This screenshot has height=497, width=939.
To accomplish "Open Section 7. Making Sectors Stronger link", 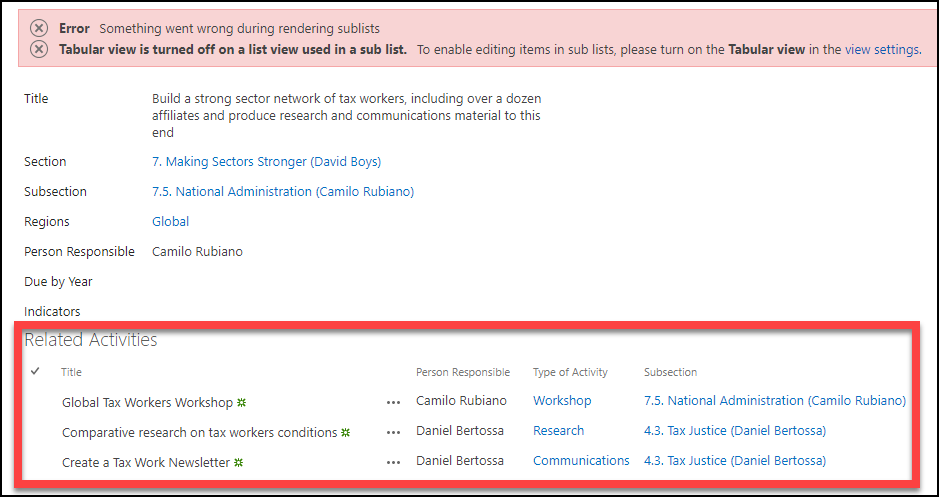I will pos(266,161).
